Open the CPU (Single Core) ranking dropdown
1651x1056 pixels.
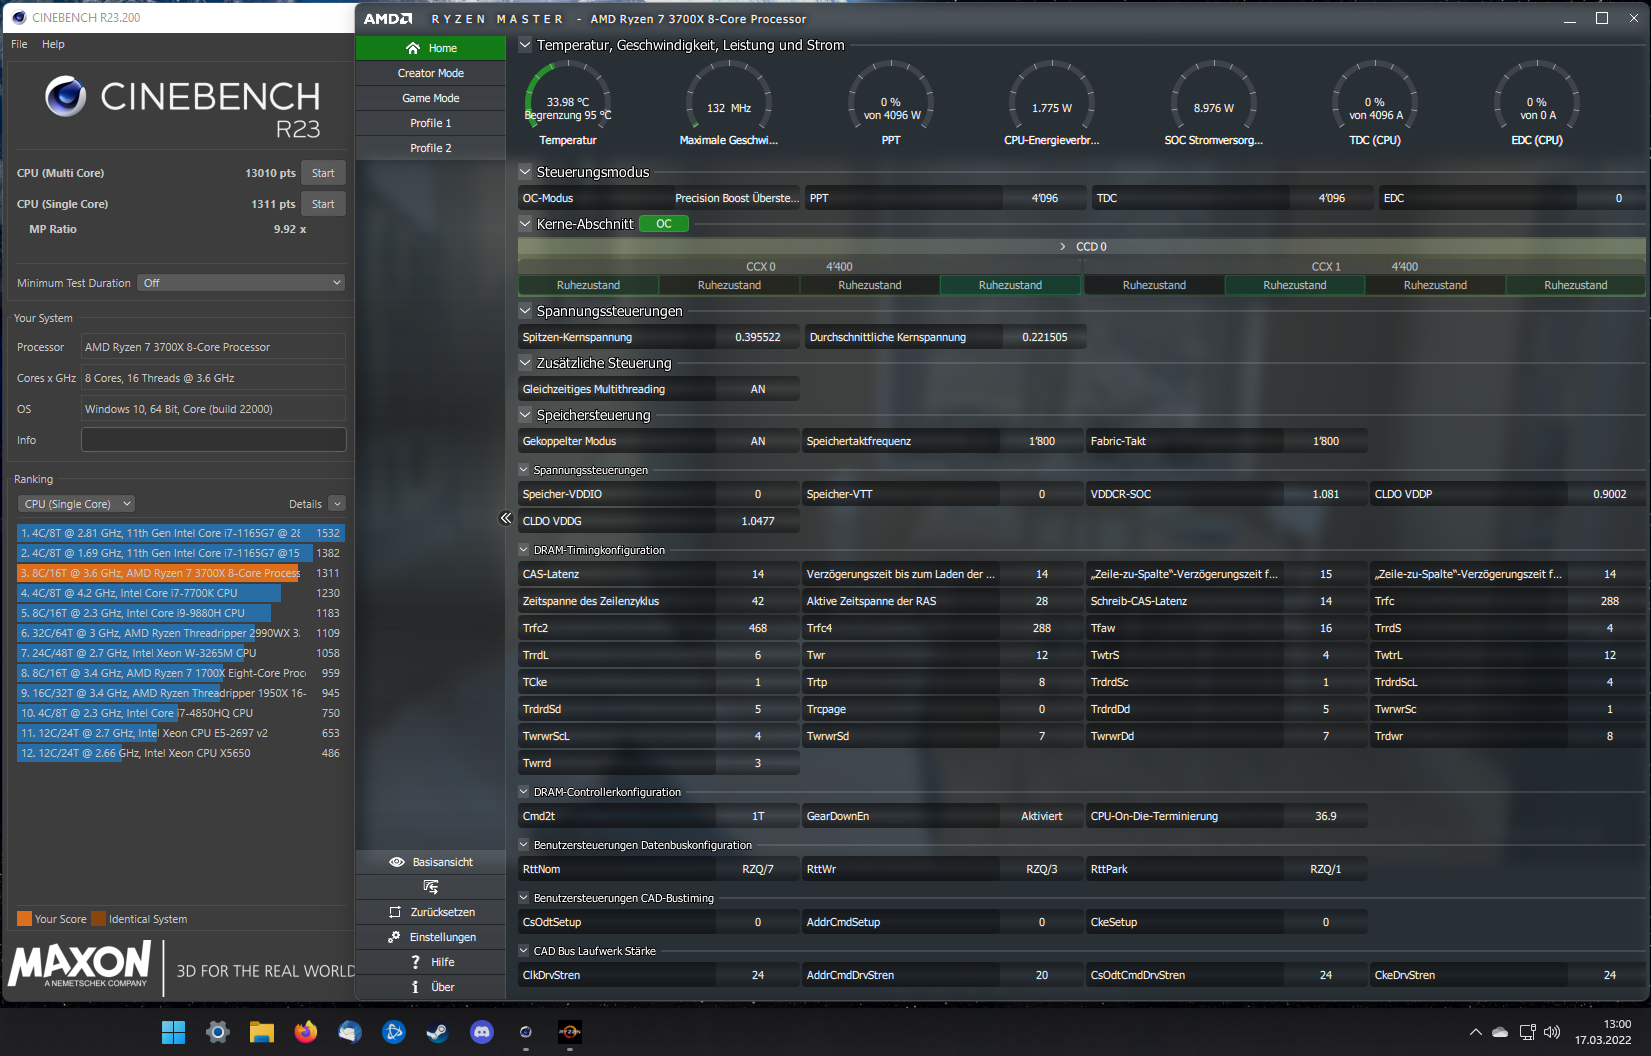click(76, 504)
